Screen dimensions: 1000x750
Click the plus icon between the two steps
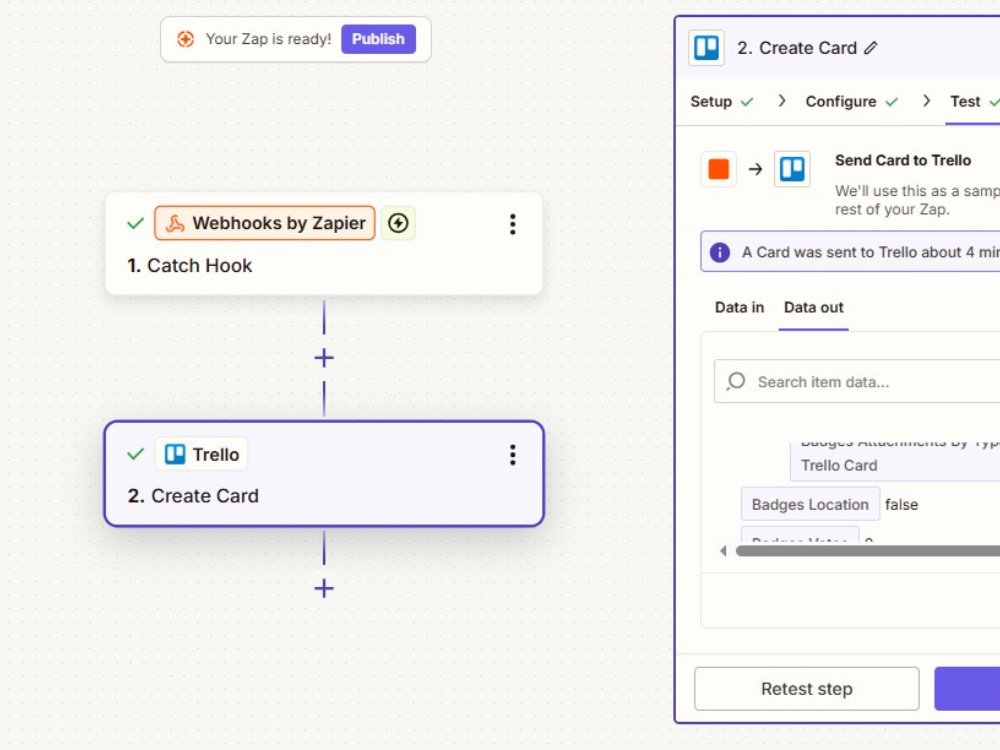coord(324,358)
